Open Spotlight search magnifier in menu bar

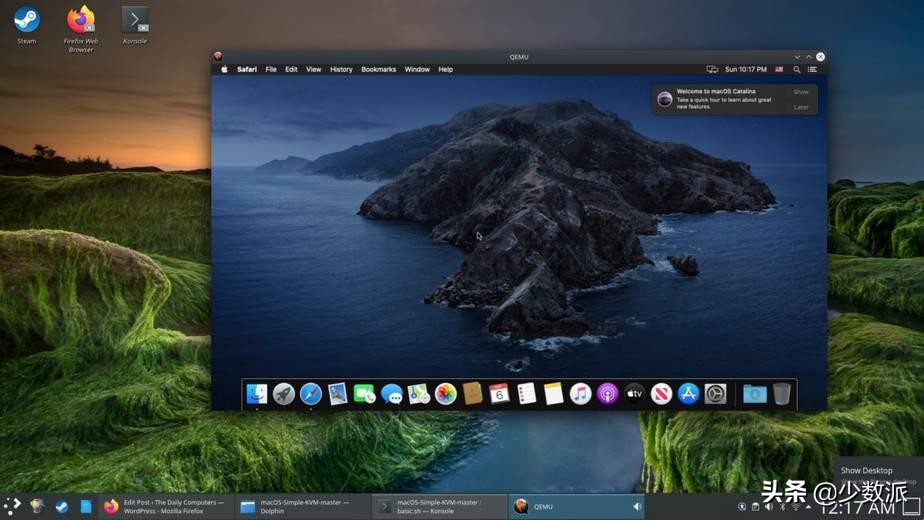pyautogui.click(x=796, y=70)
